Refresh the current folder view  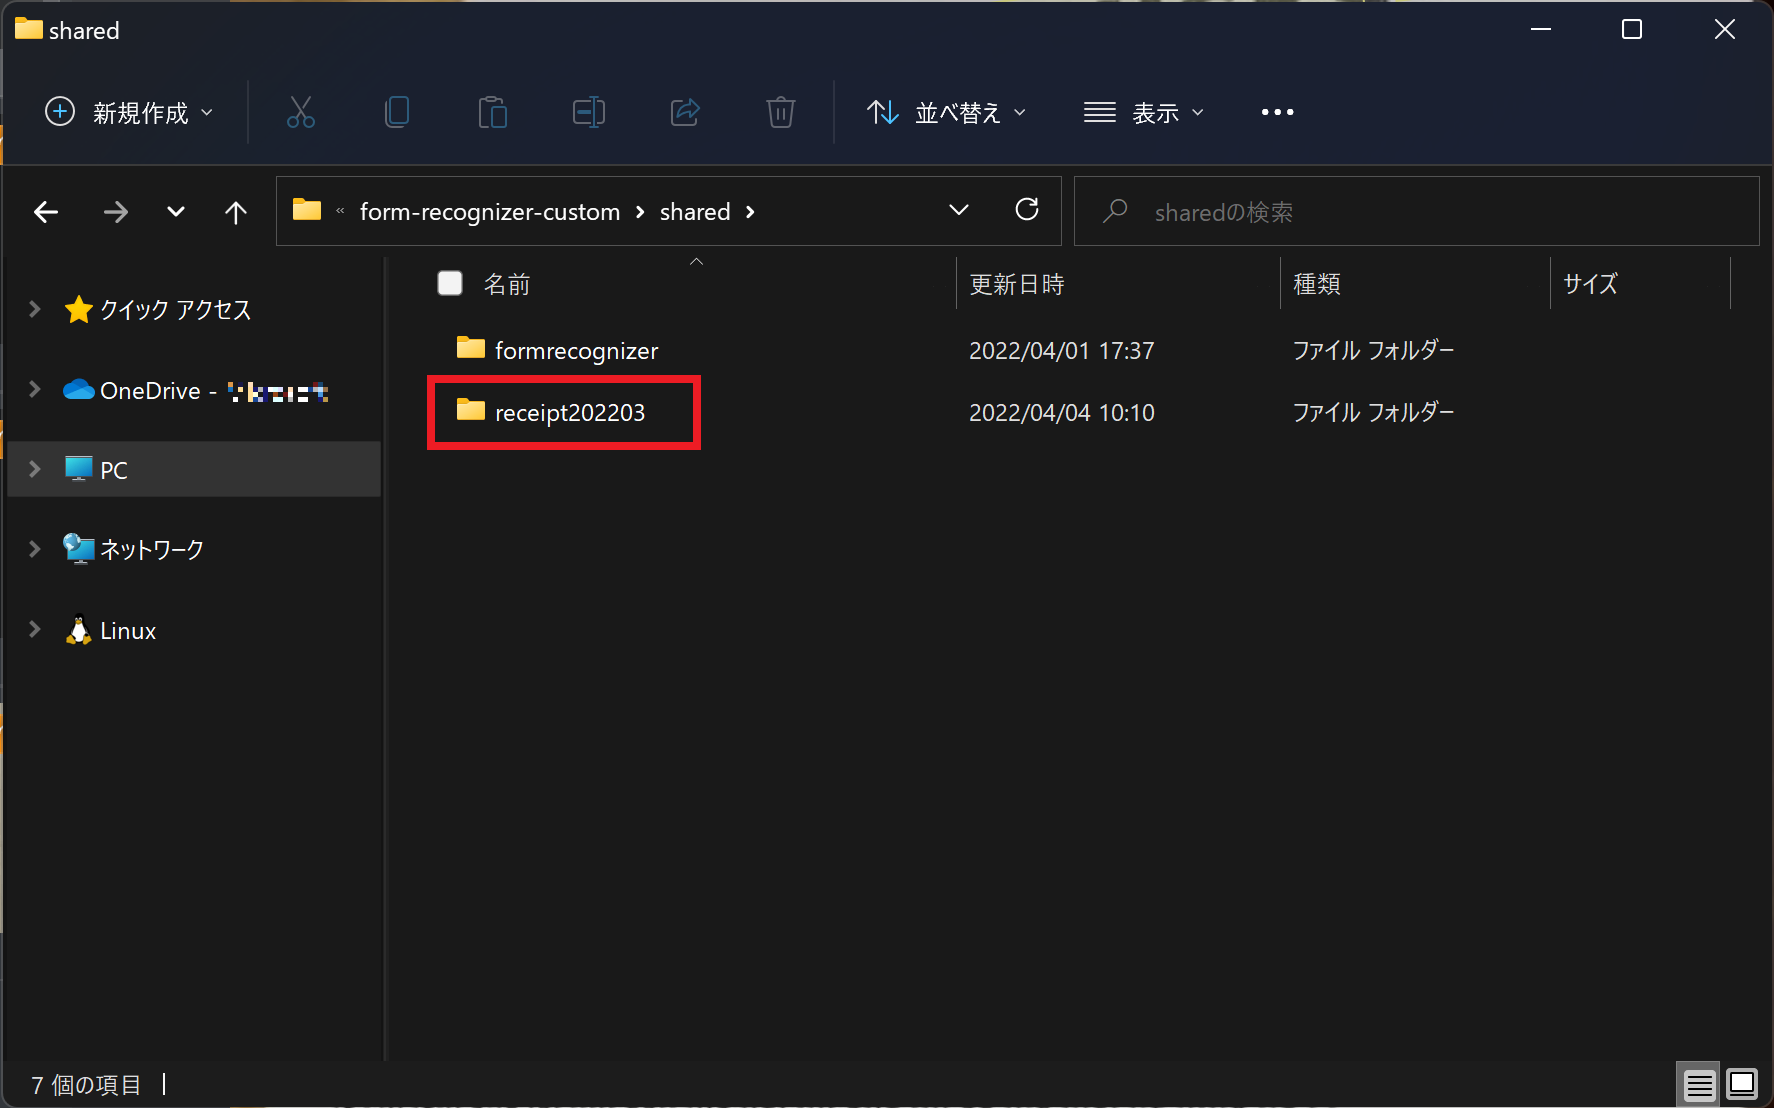(1027, 210)
